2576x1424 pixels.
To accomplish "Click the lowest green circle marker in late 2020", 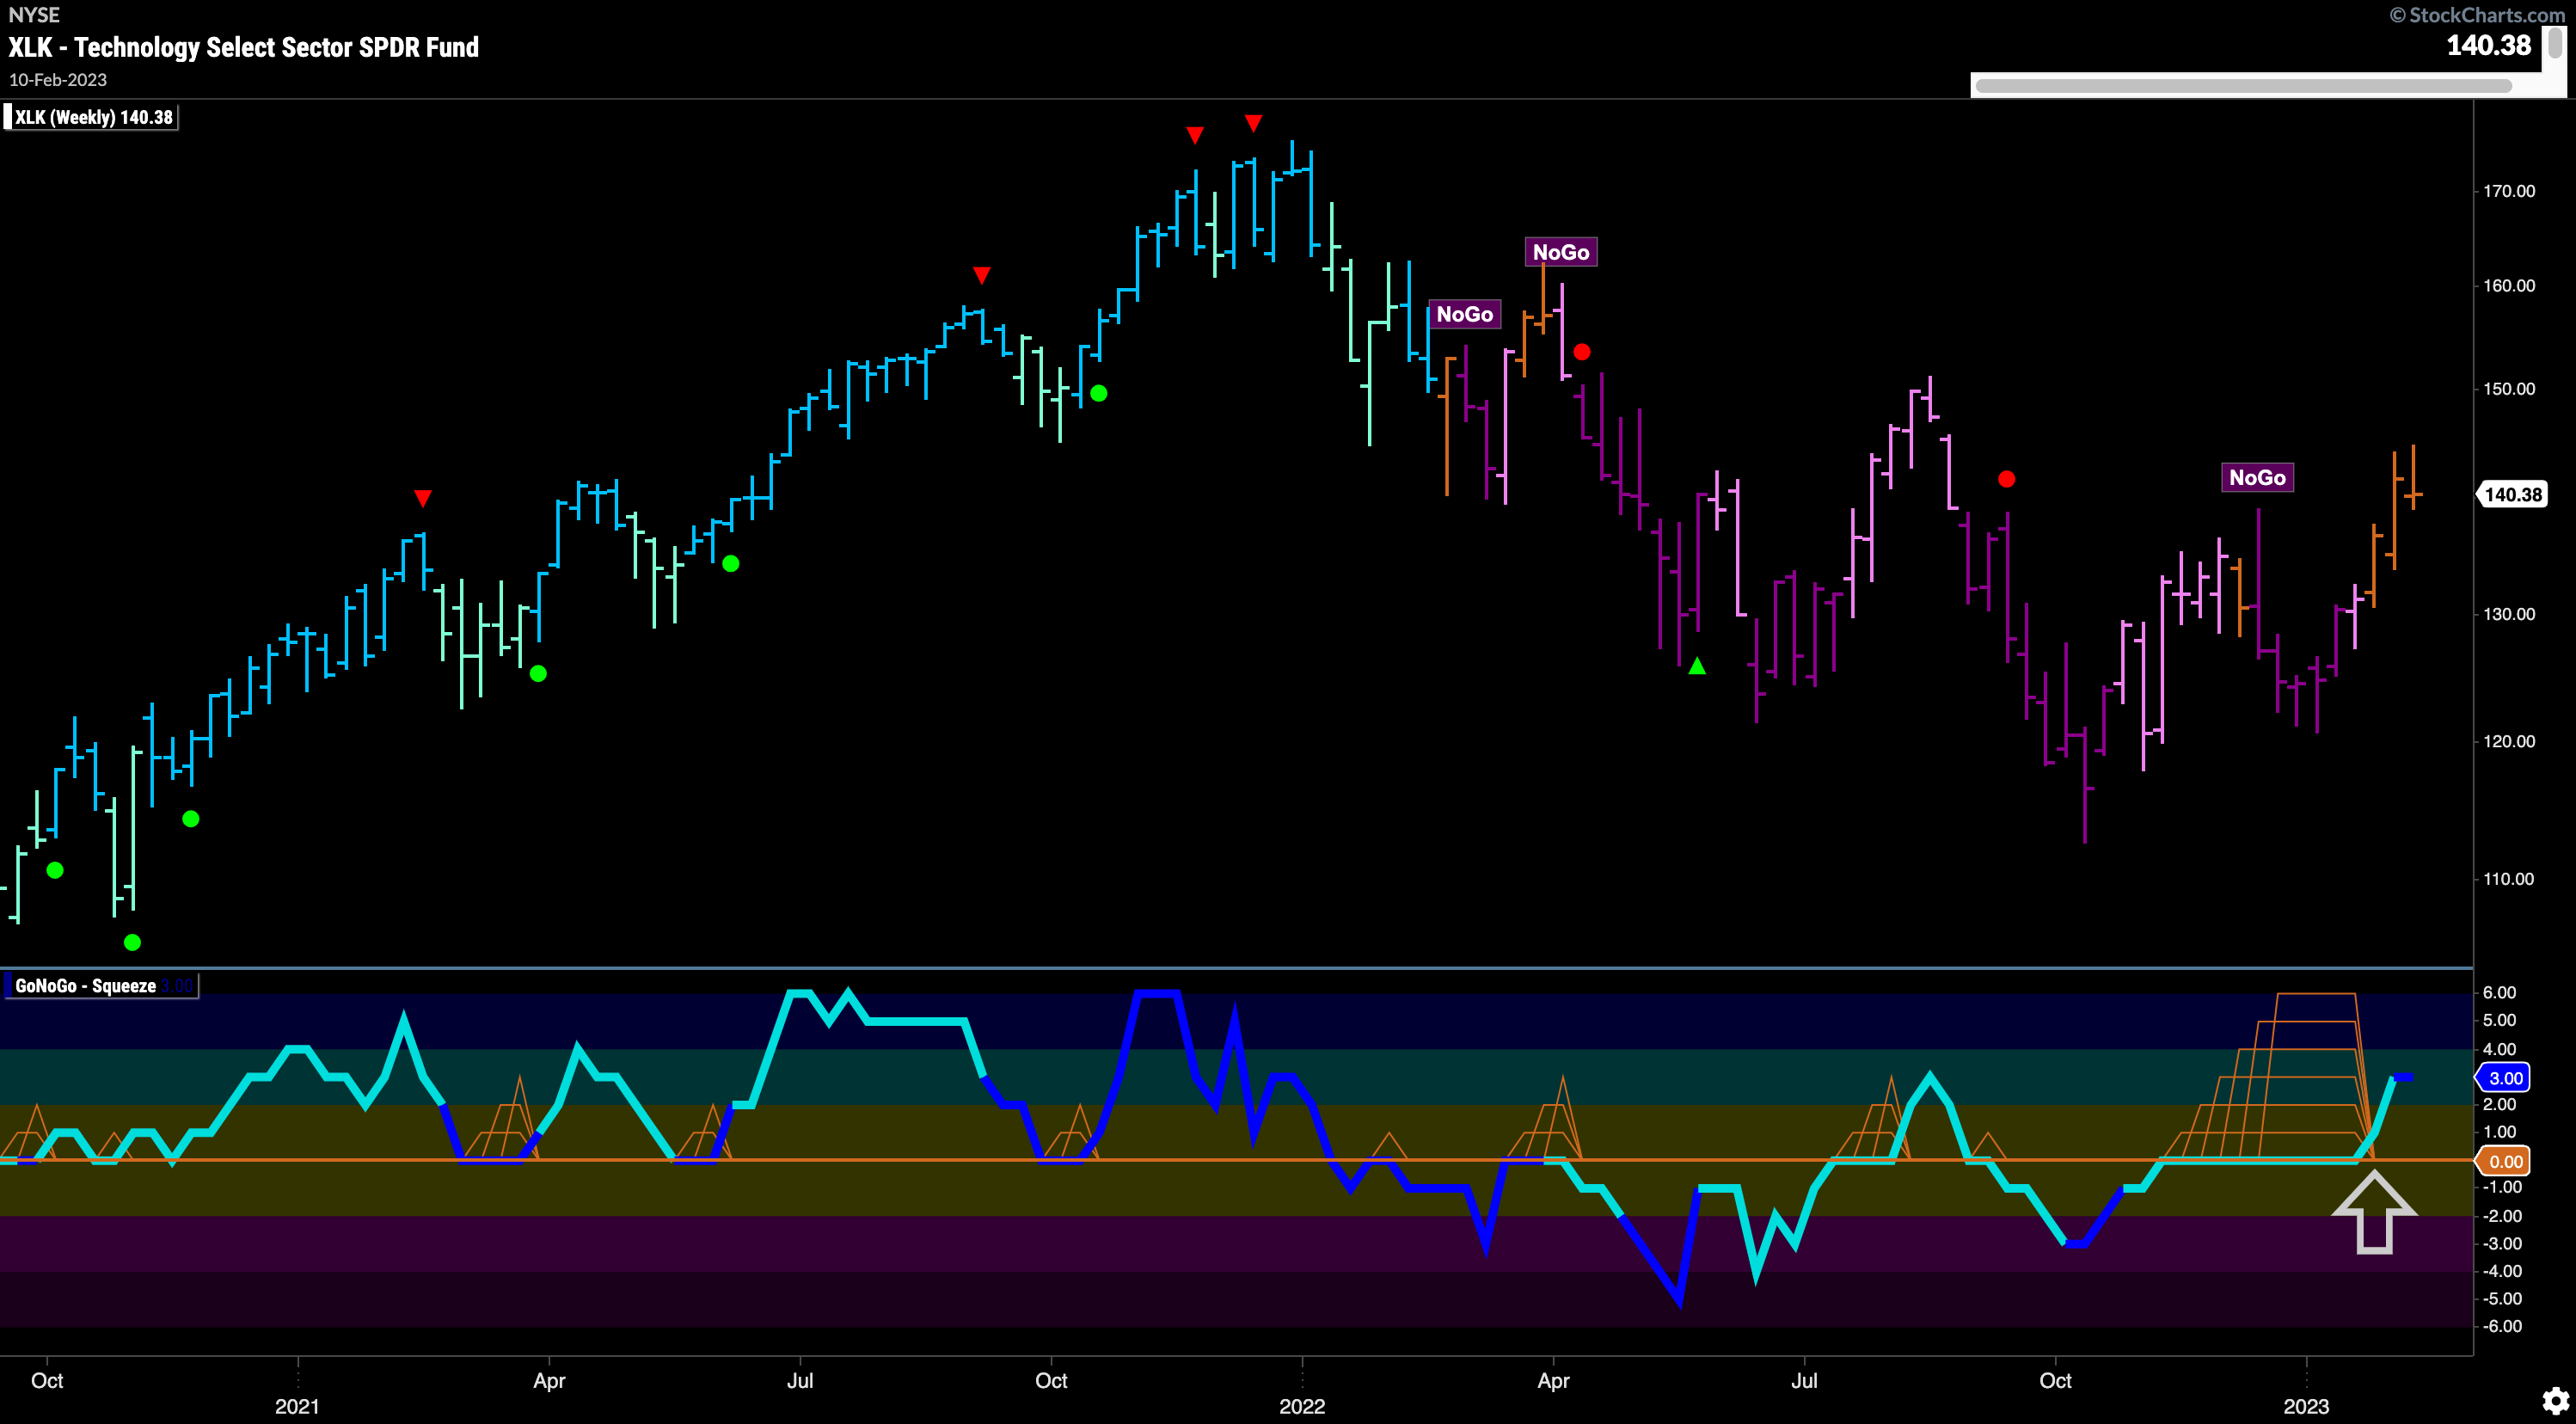I will point(132,942).
